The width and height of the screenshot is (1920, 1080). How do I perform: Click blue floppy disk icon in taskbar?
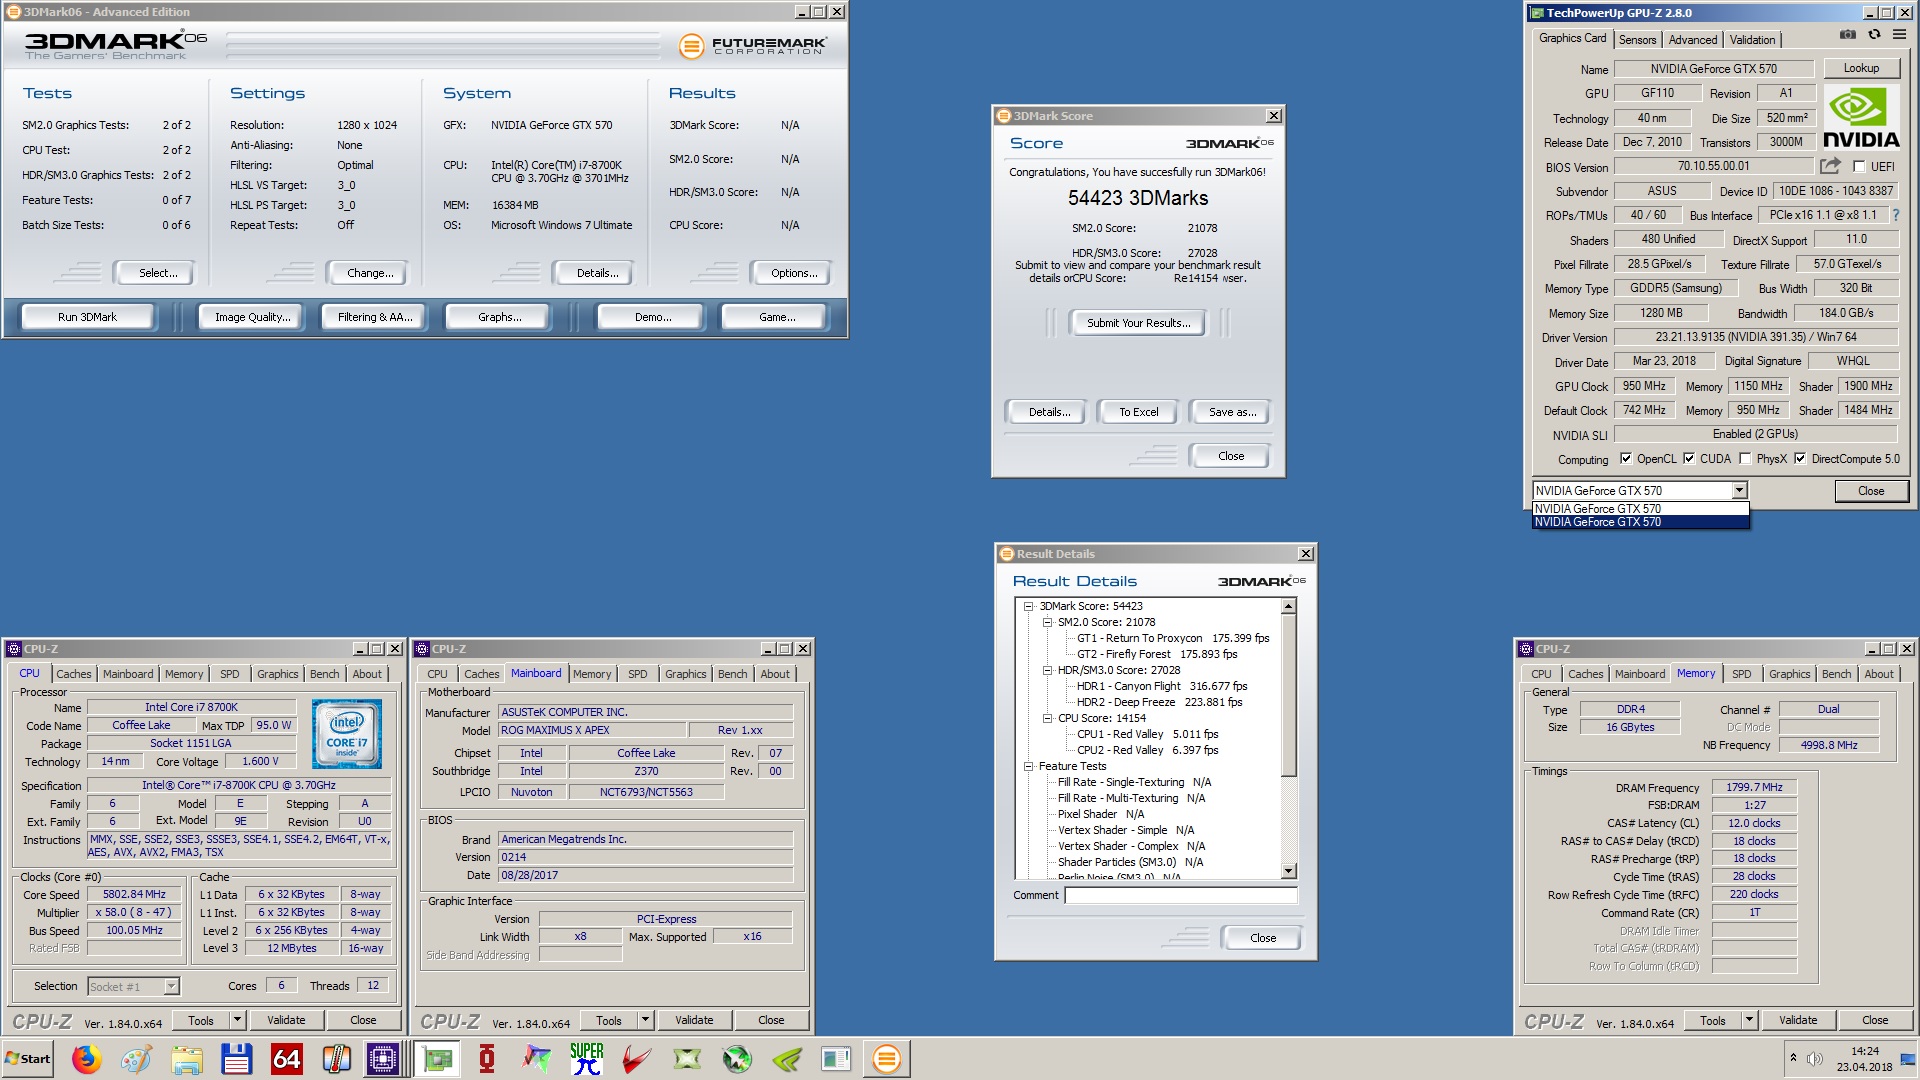tap(237, 1059)
